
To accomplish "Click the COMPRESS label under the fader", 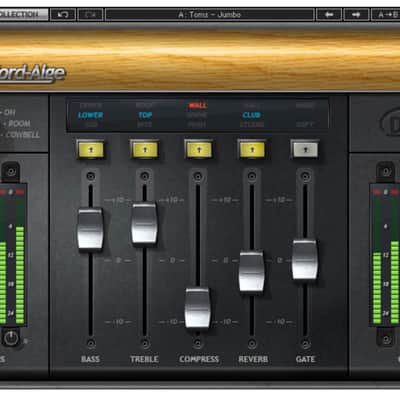I will tap(199, 359).
